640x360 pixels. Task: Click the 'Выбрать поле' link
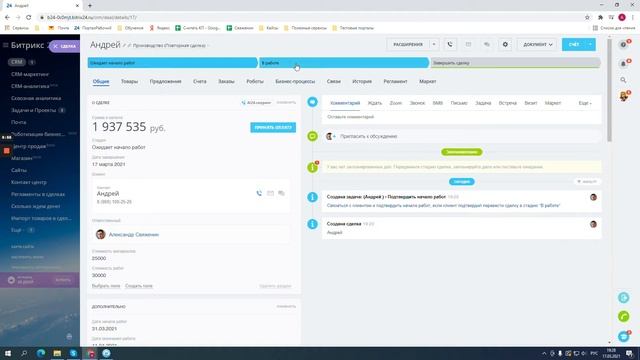coord(106,286)
